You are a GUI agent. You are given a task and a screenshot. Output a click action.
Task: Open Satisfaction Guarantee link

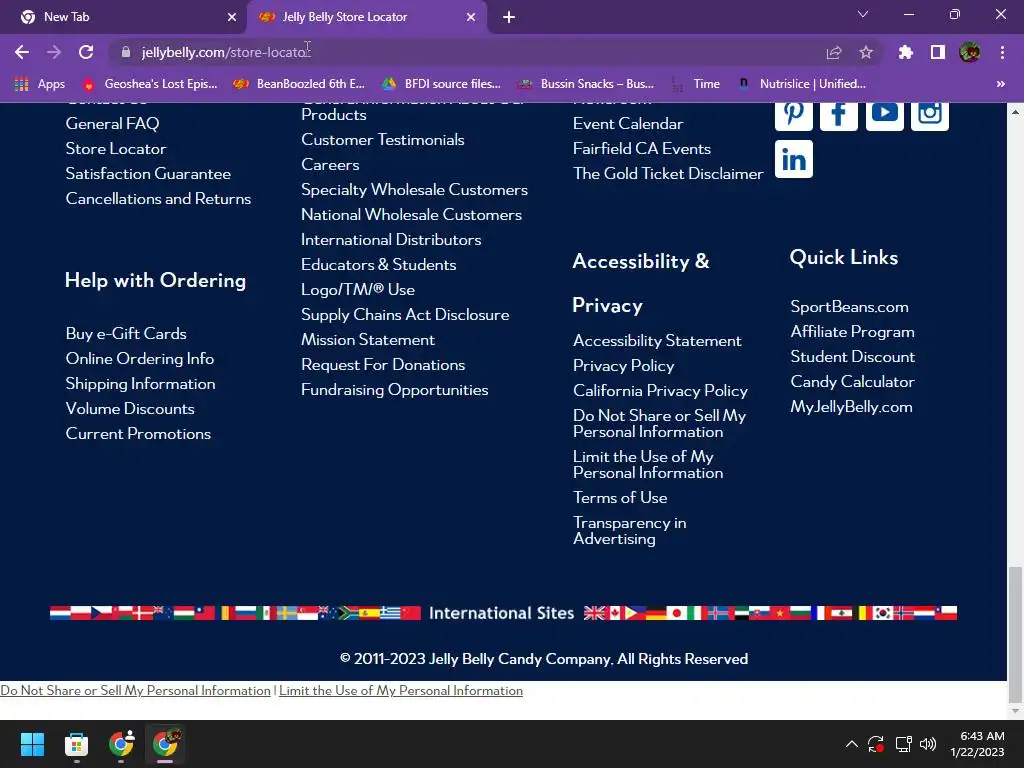pyautogui.click(x=148, y=174)
